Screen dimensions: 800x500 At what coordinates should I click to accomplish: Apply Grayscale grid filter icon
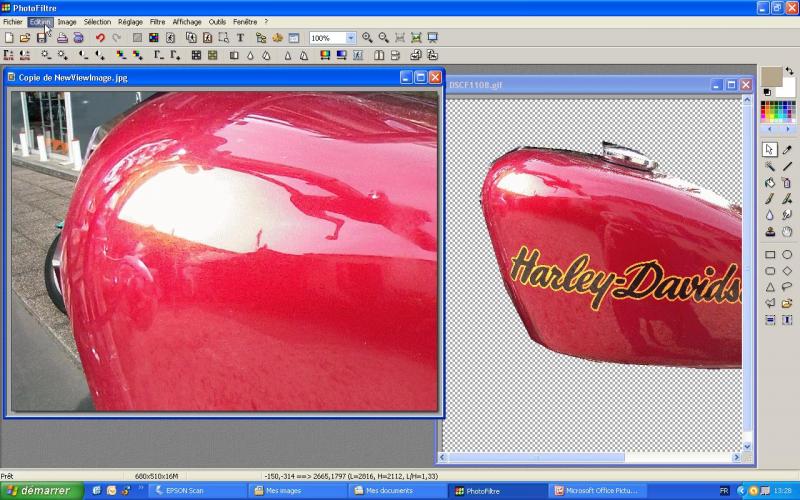(x=196, y=55)
